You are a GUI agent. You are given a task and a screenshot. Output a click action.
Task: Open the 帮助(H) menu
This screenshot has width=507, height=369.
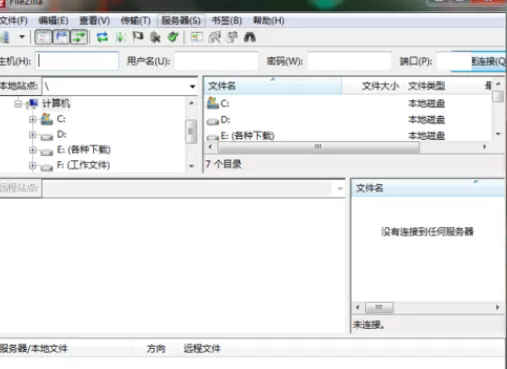pos(269,21)
